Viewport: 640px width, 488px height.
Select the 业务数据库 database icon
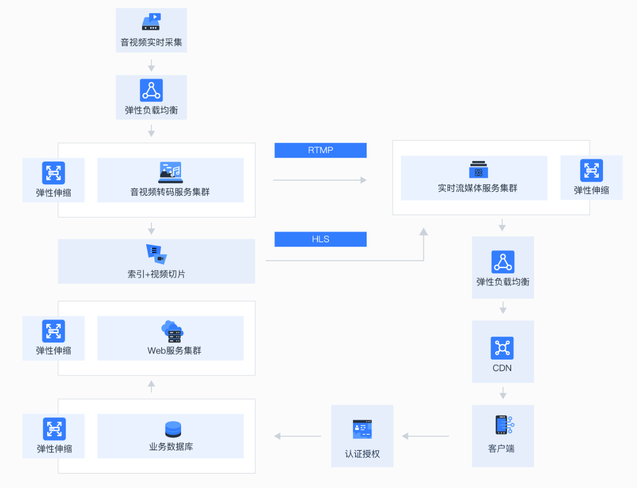click(173, 429)
